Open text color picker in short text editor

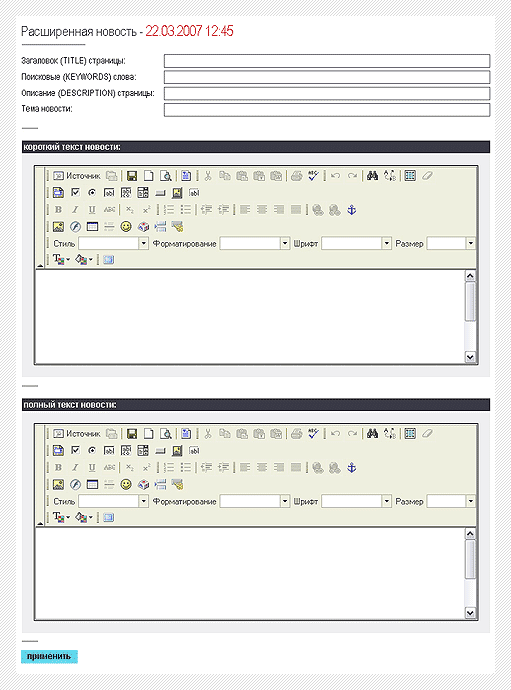coord(61,260)
